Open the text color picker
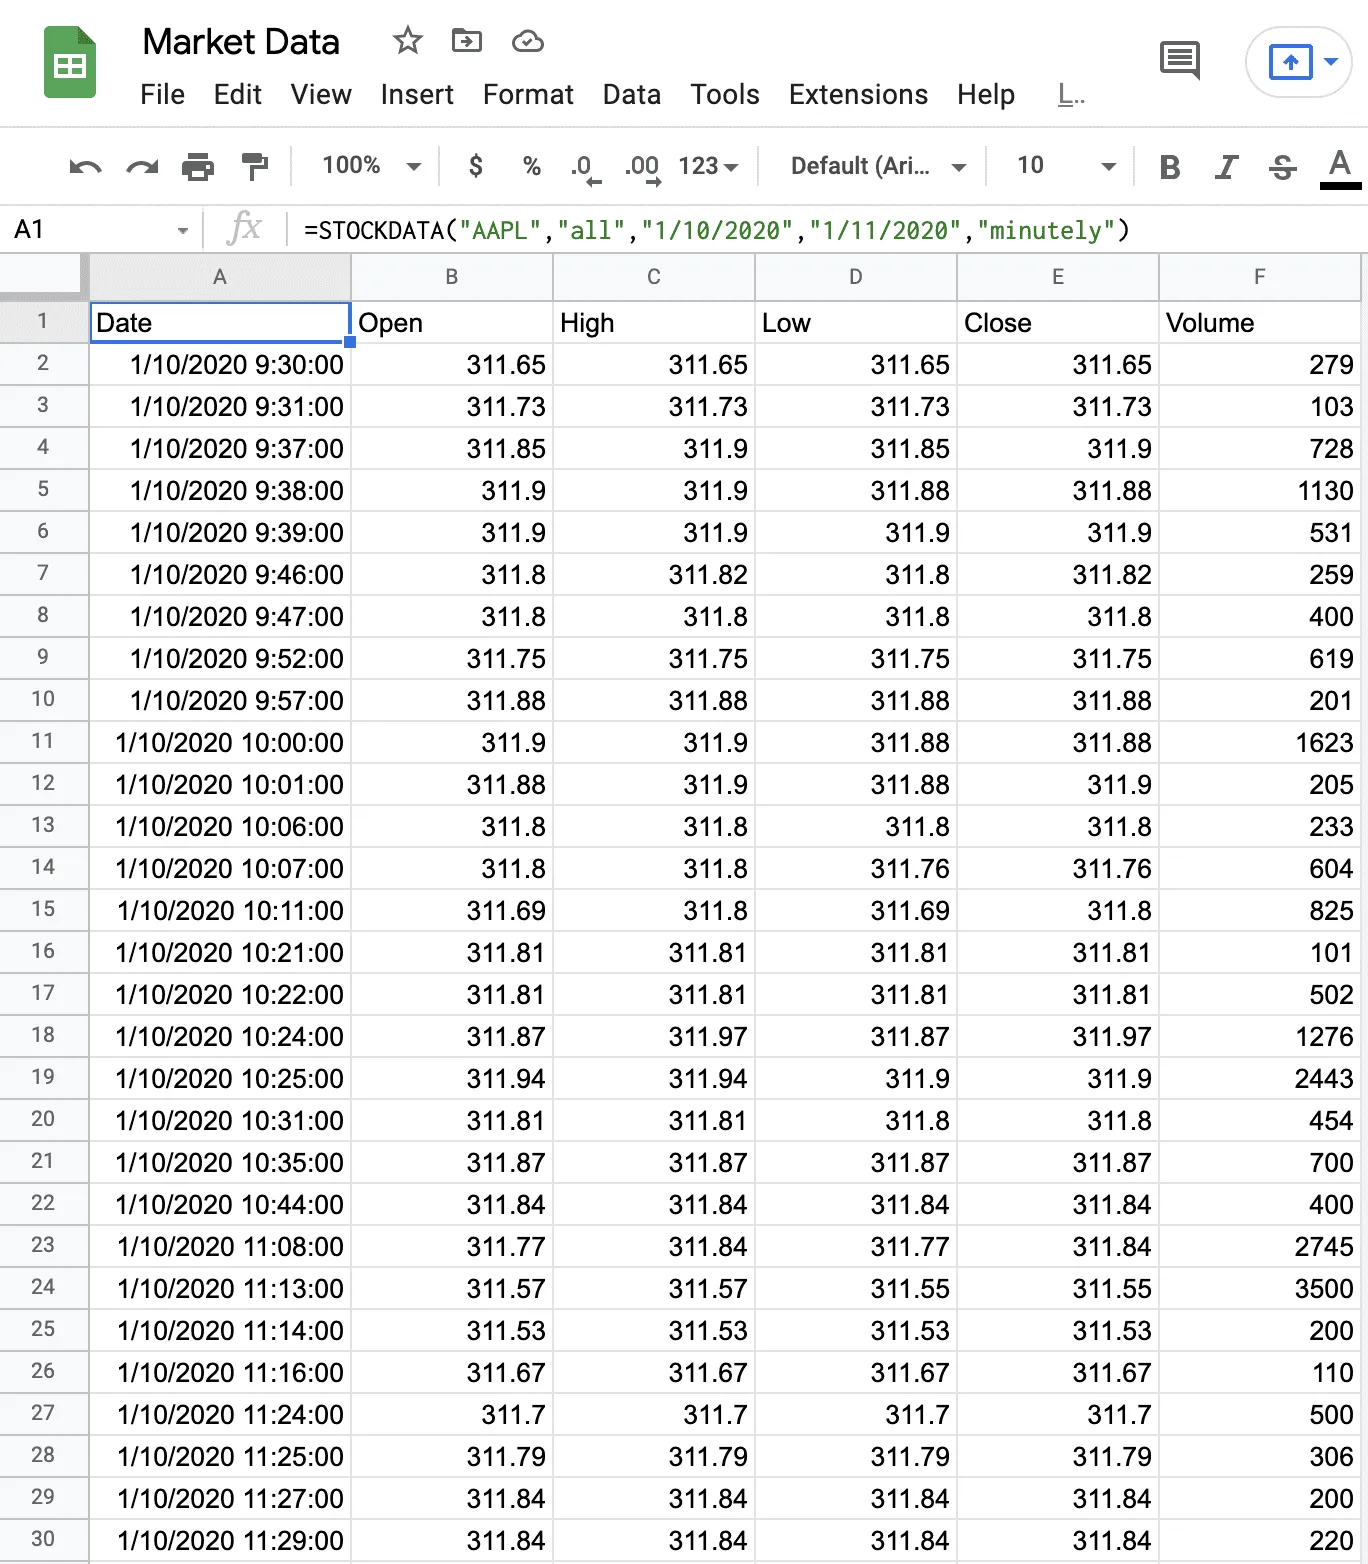 click(1340, 167)
